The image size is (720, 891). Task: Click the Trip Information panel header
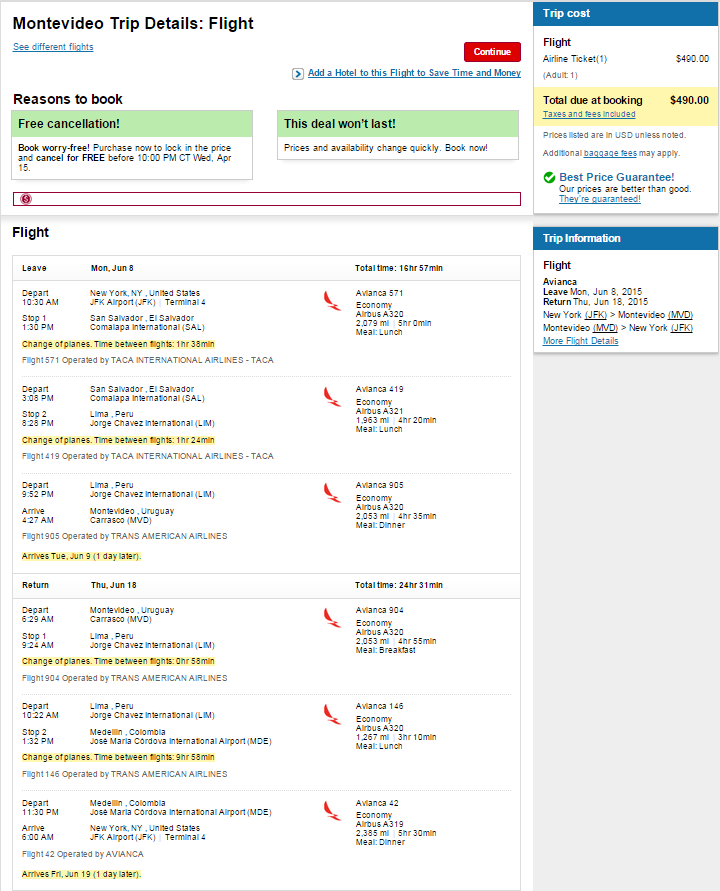click(626, 239)
